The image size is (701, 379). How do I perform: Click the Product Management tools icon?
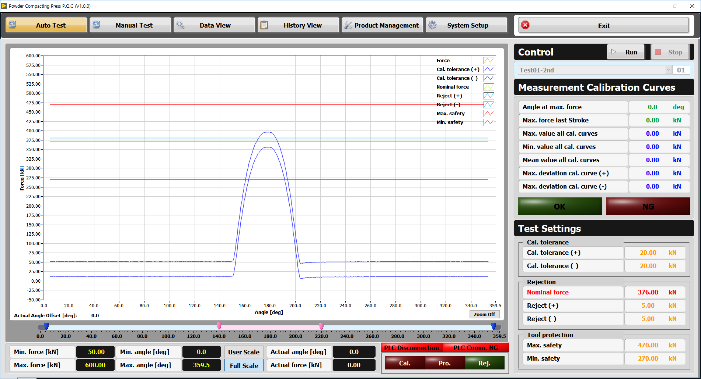[x=348, y=25]
